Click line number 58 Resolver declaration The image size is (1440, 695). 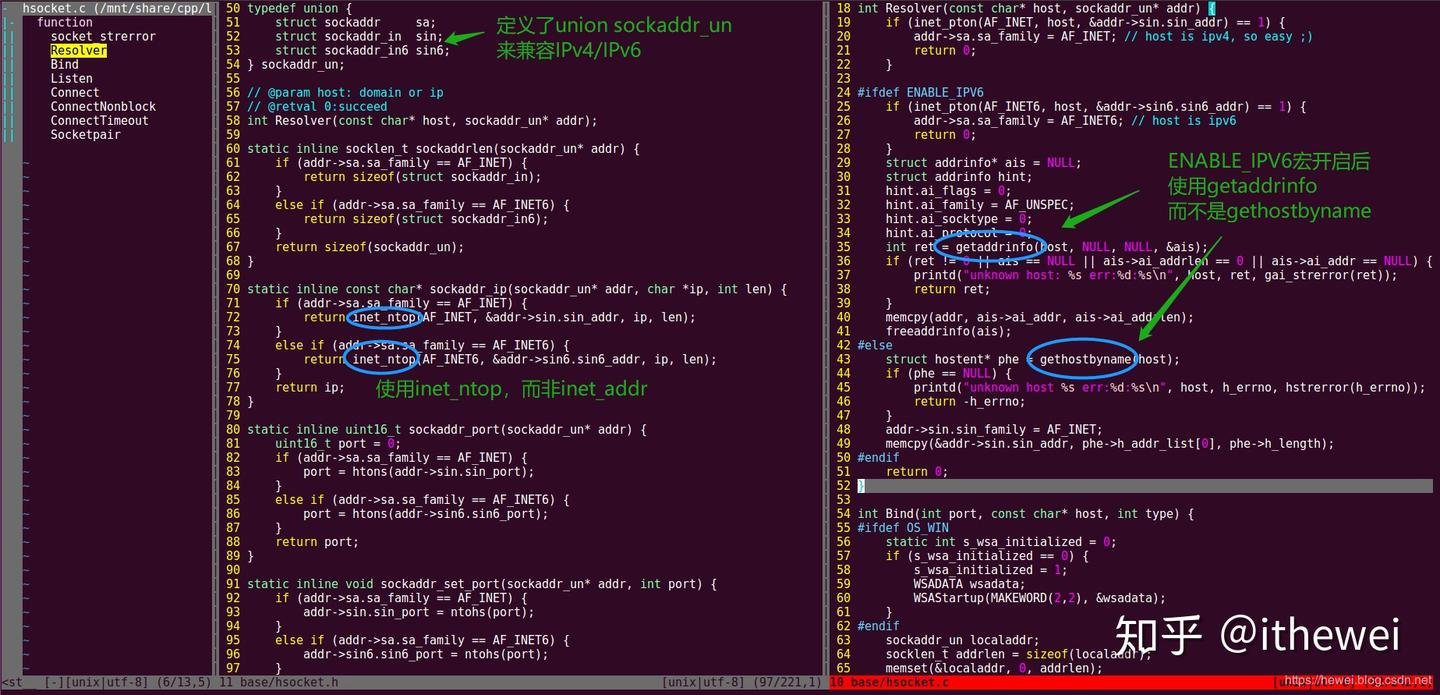pos(232,120)
